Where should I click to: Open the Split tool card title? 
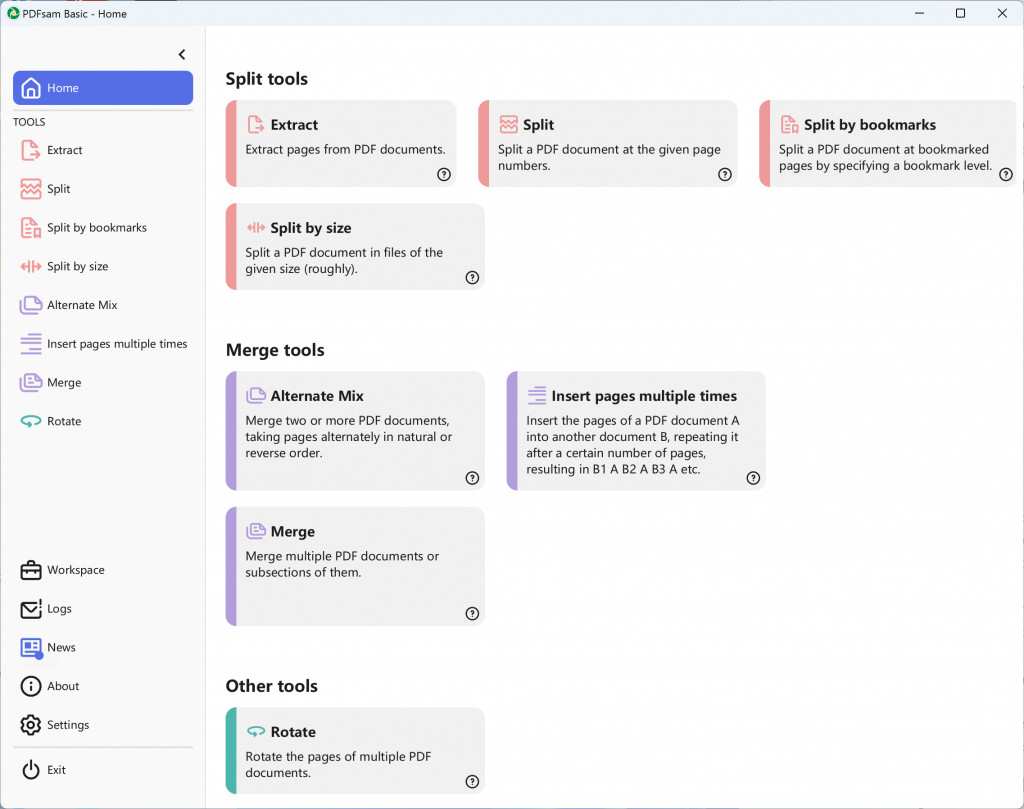pos(538,125)
